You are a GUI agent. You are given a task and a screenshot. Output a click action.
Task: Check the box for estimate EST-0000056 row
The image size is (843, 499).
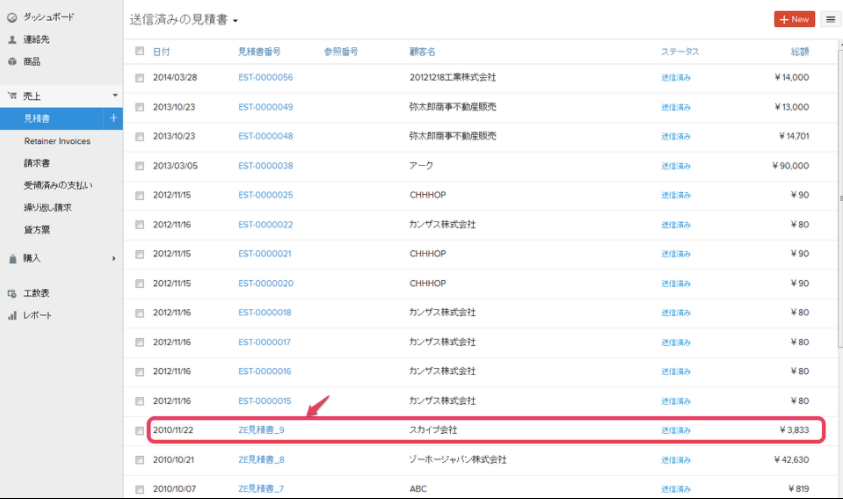point(140,77)
